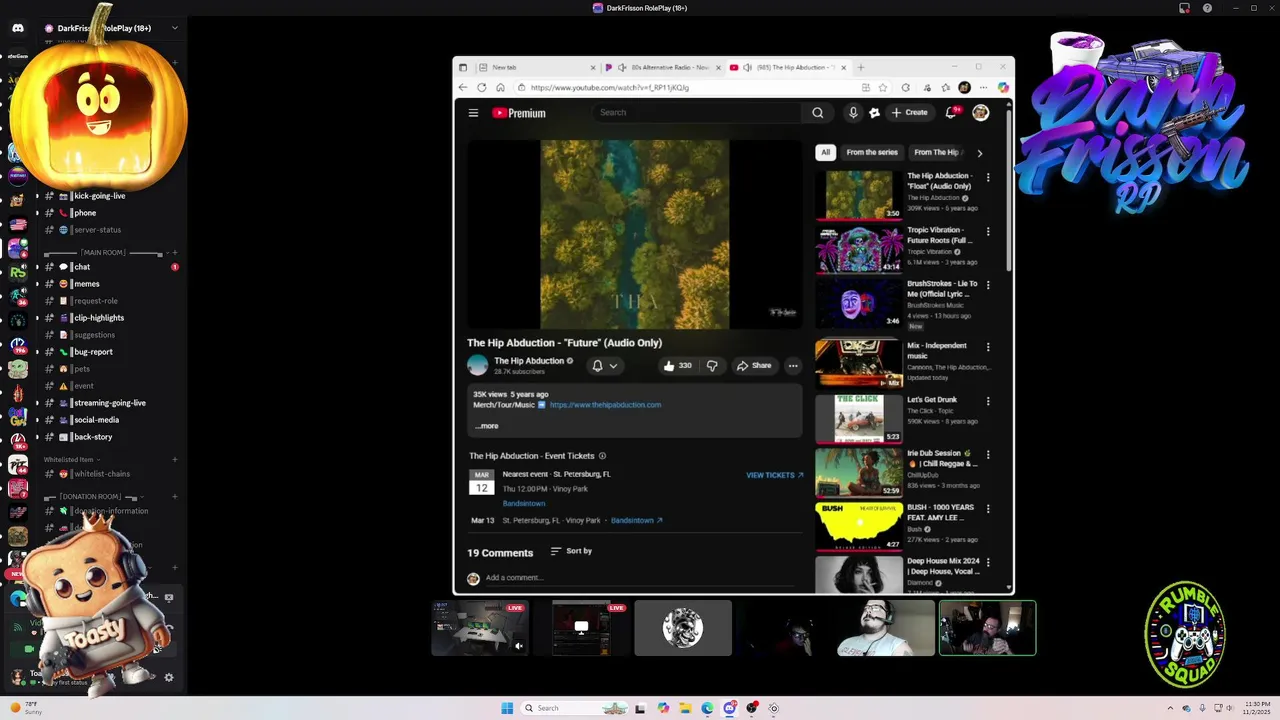Image resolution: width=1280 pixels, height=720 pixels.
Task: Open more actions beside the Share button
Action: [x=793, y=366]
